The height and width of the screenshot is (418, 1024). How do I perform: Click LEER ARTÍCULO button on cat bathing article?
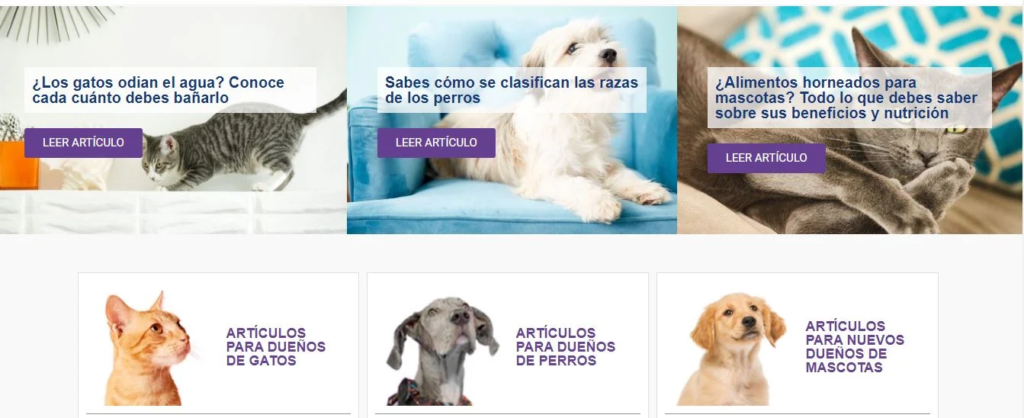(x=84, y=142)
